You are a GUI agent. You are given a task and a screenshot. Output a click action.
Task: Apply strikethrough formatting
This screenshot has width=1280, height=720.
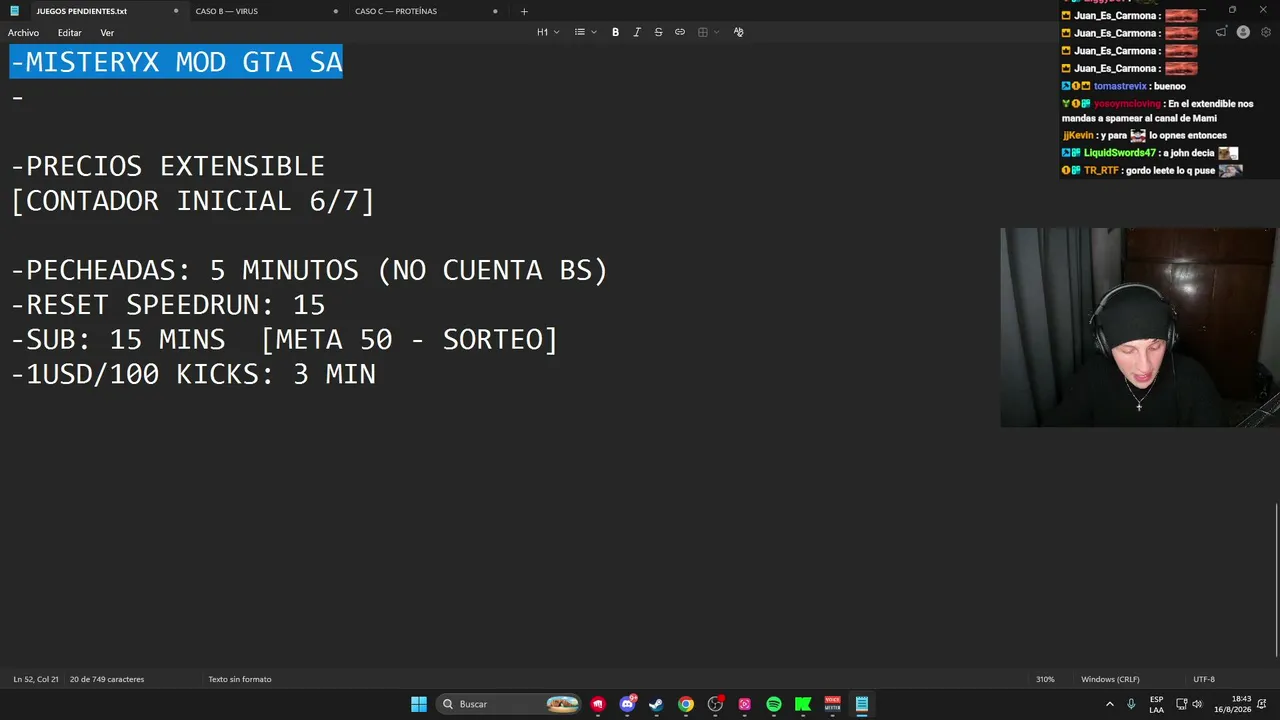coord(658,32)
